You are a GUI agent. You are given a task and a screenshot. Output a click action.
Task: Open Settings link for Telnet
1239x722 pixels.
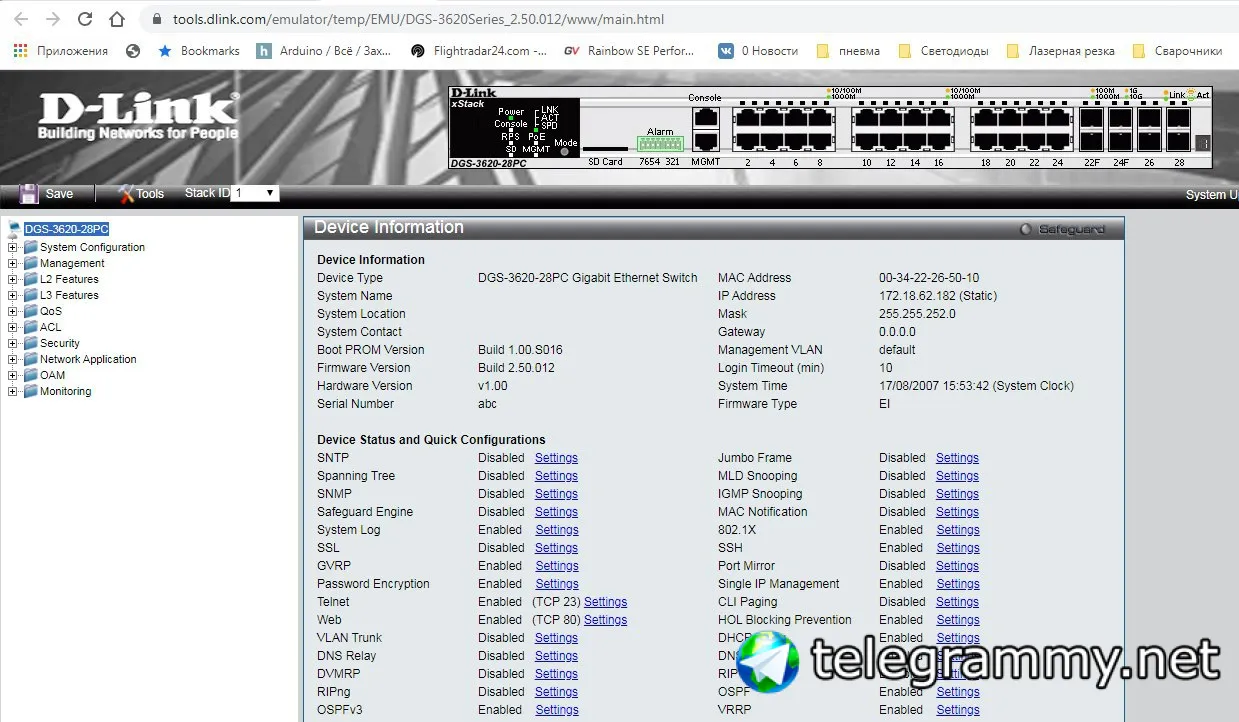pyautogui.click(x=605, y=602)
